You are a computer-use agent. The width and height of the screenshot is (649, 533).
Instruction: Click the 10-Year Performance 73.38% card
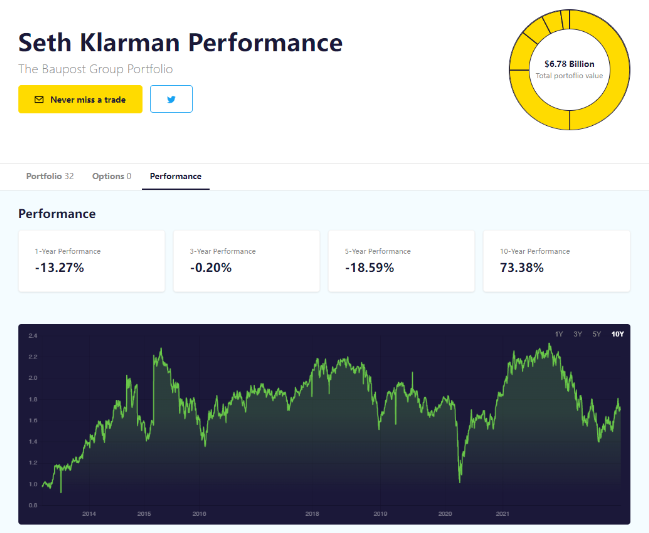[x=557, y=262]
